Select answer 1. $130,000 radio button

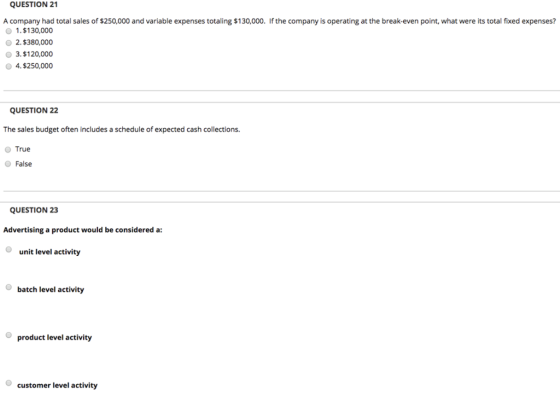click(x=9, y=31)
